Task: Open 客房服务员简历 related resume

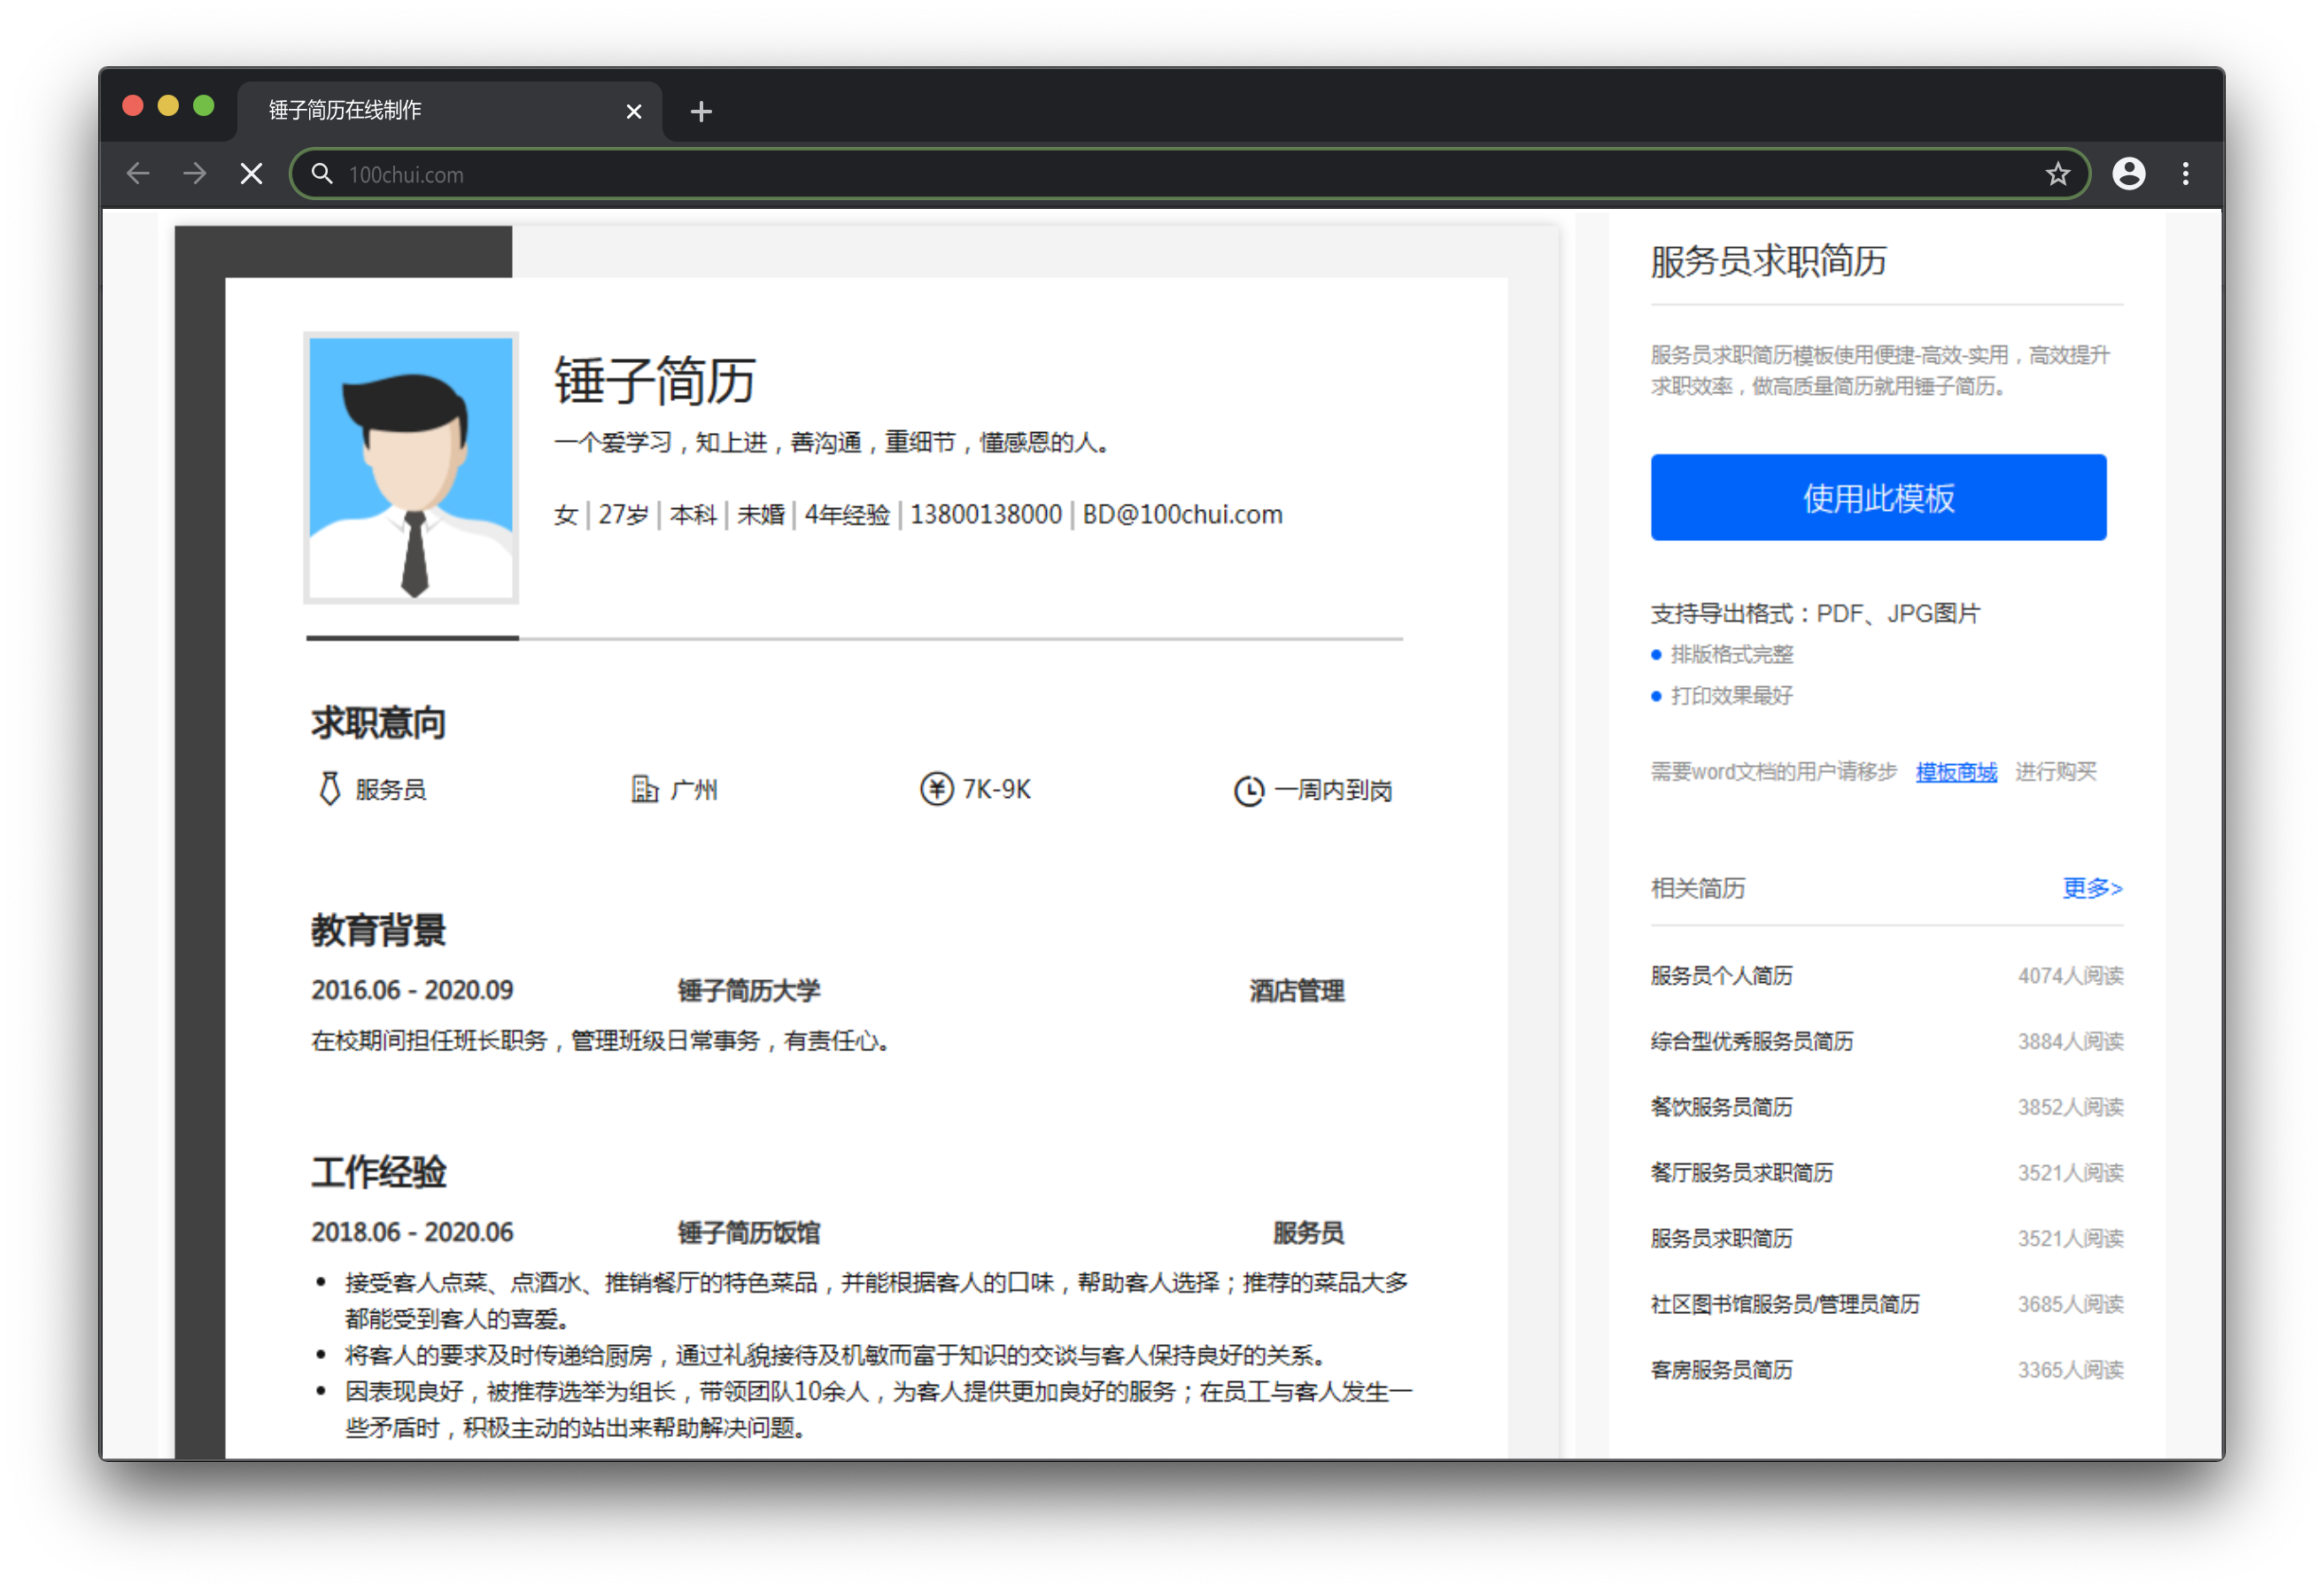Action: (1721, 1370)
